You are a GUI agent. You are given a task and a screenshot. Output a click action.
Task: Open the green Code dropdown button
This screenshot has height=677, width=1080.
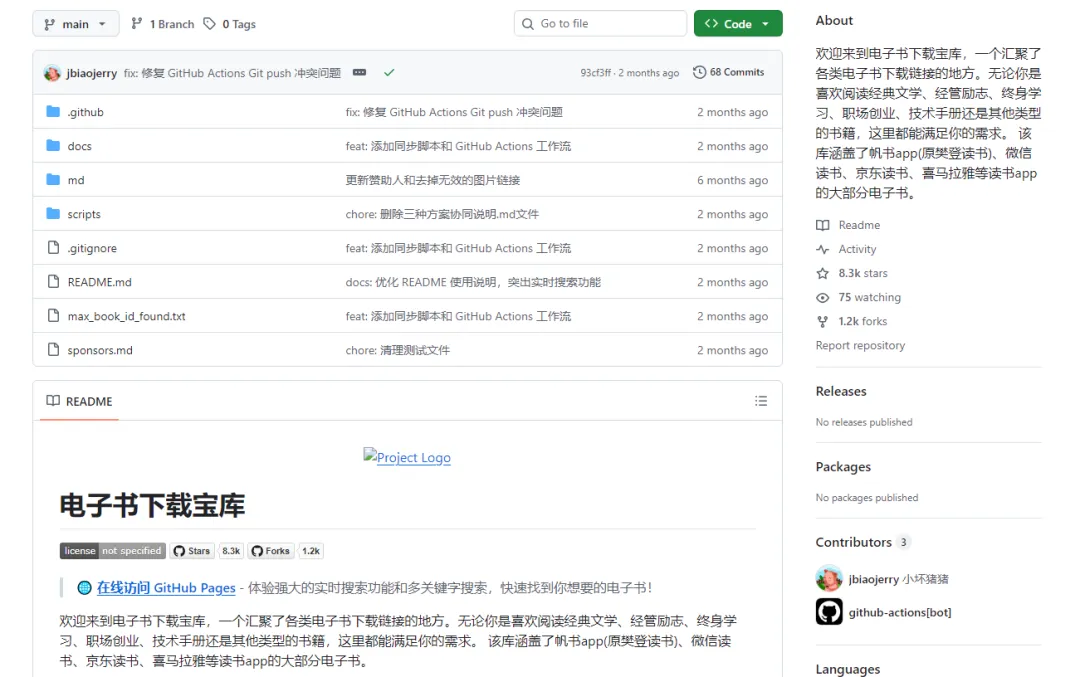[x=738, y=23]
